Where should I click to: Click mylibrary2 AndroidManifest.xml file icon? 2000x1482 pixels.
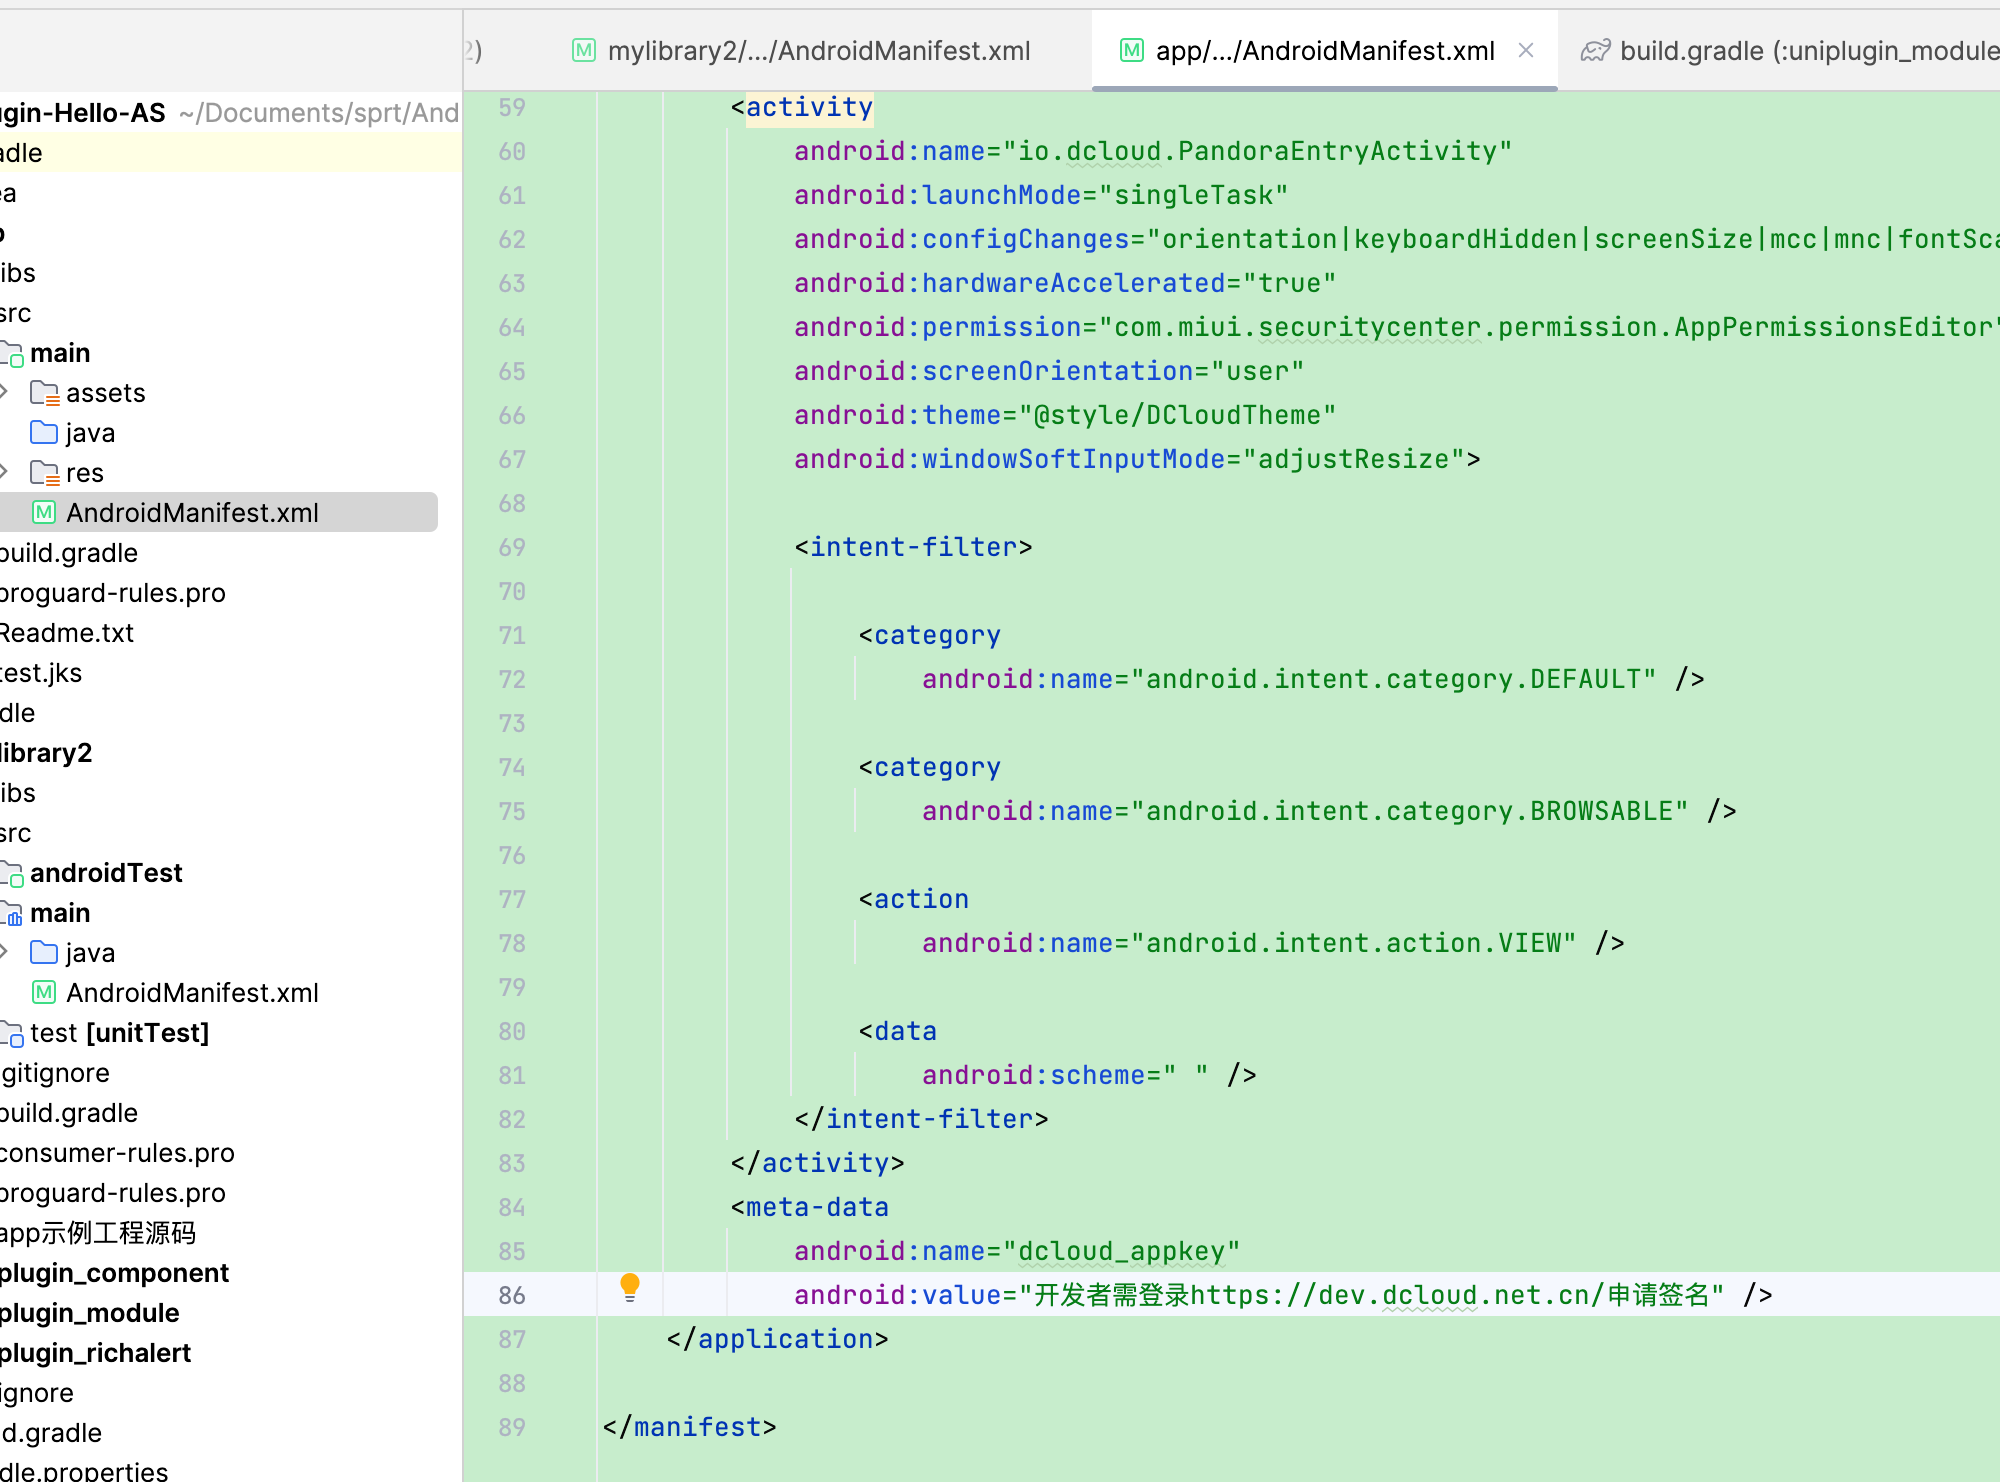point(44,993)
